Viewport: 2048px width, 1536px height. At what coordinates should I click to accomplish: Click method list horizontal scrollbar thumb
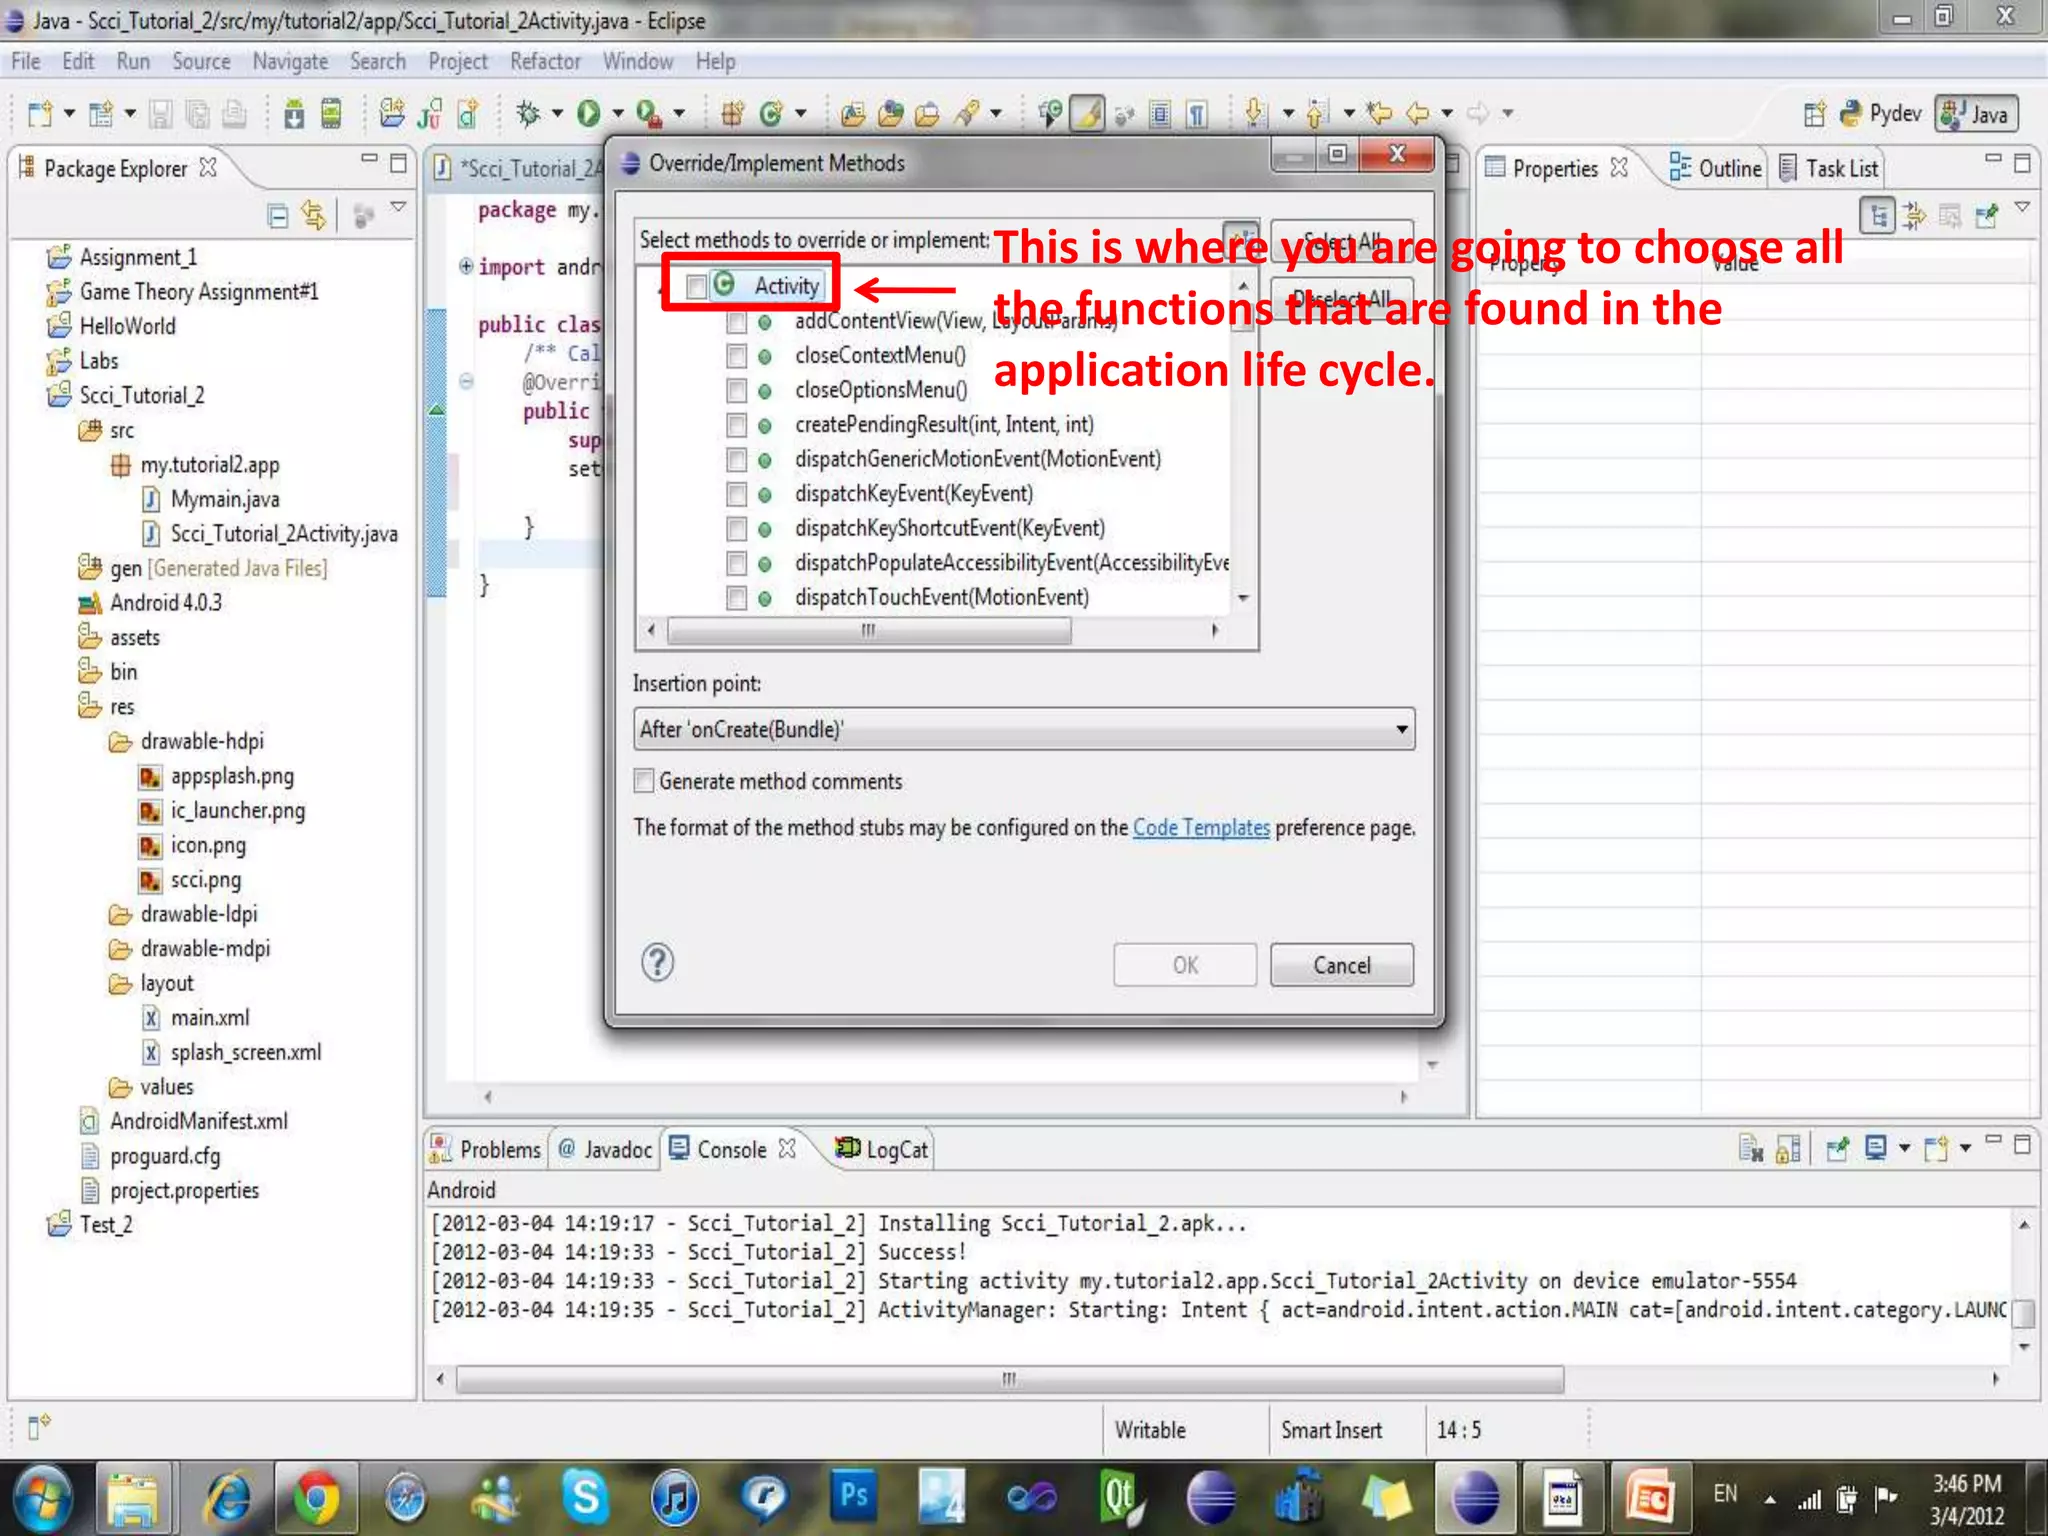[868, 630]
